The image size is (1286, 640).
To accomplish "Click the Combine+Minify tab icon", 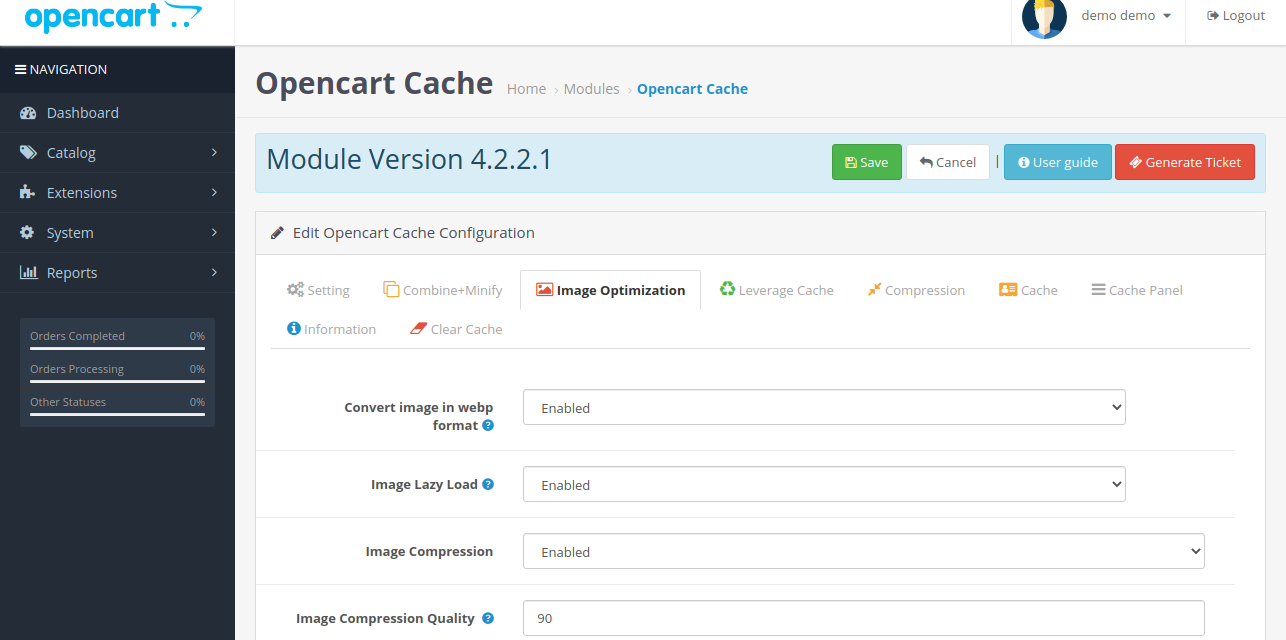I will [391, 289].
